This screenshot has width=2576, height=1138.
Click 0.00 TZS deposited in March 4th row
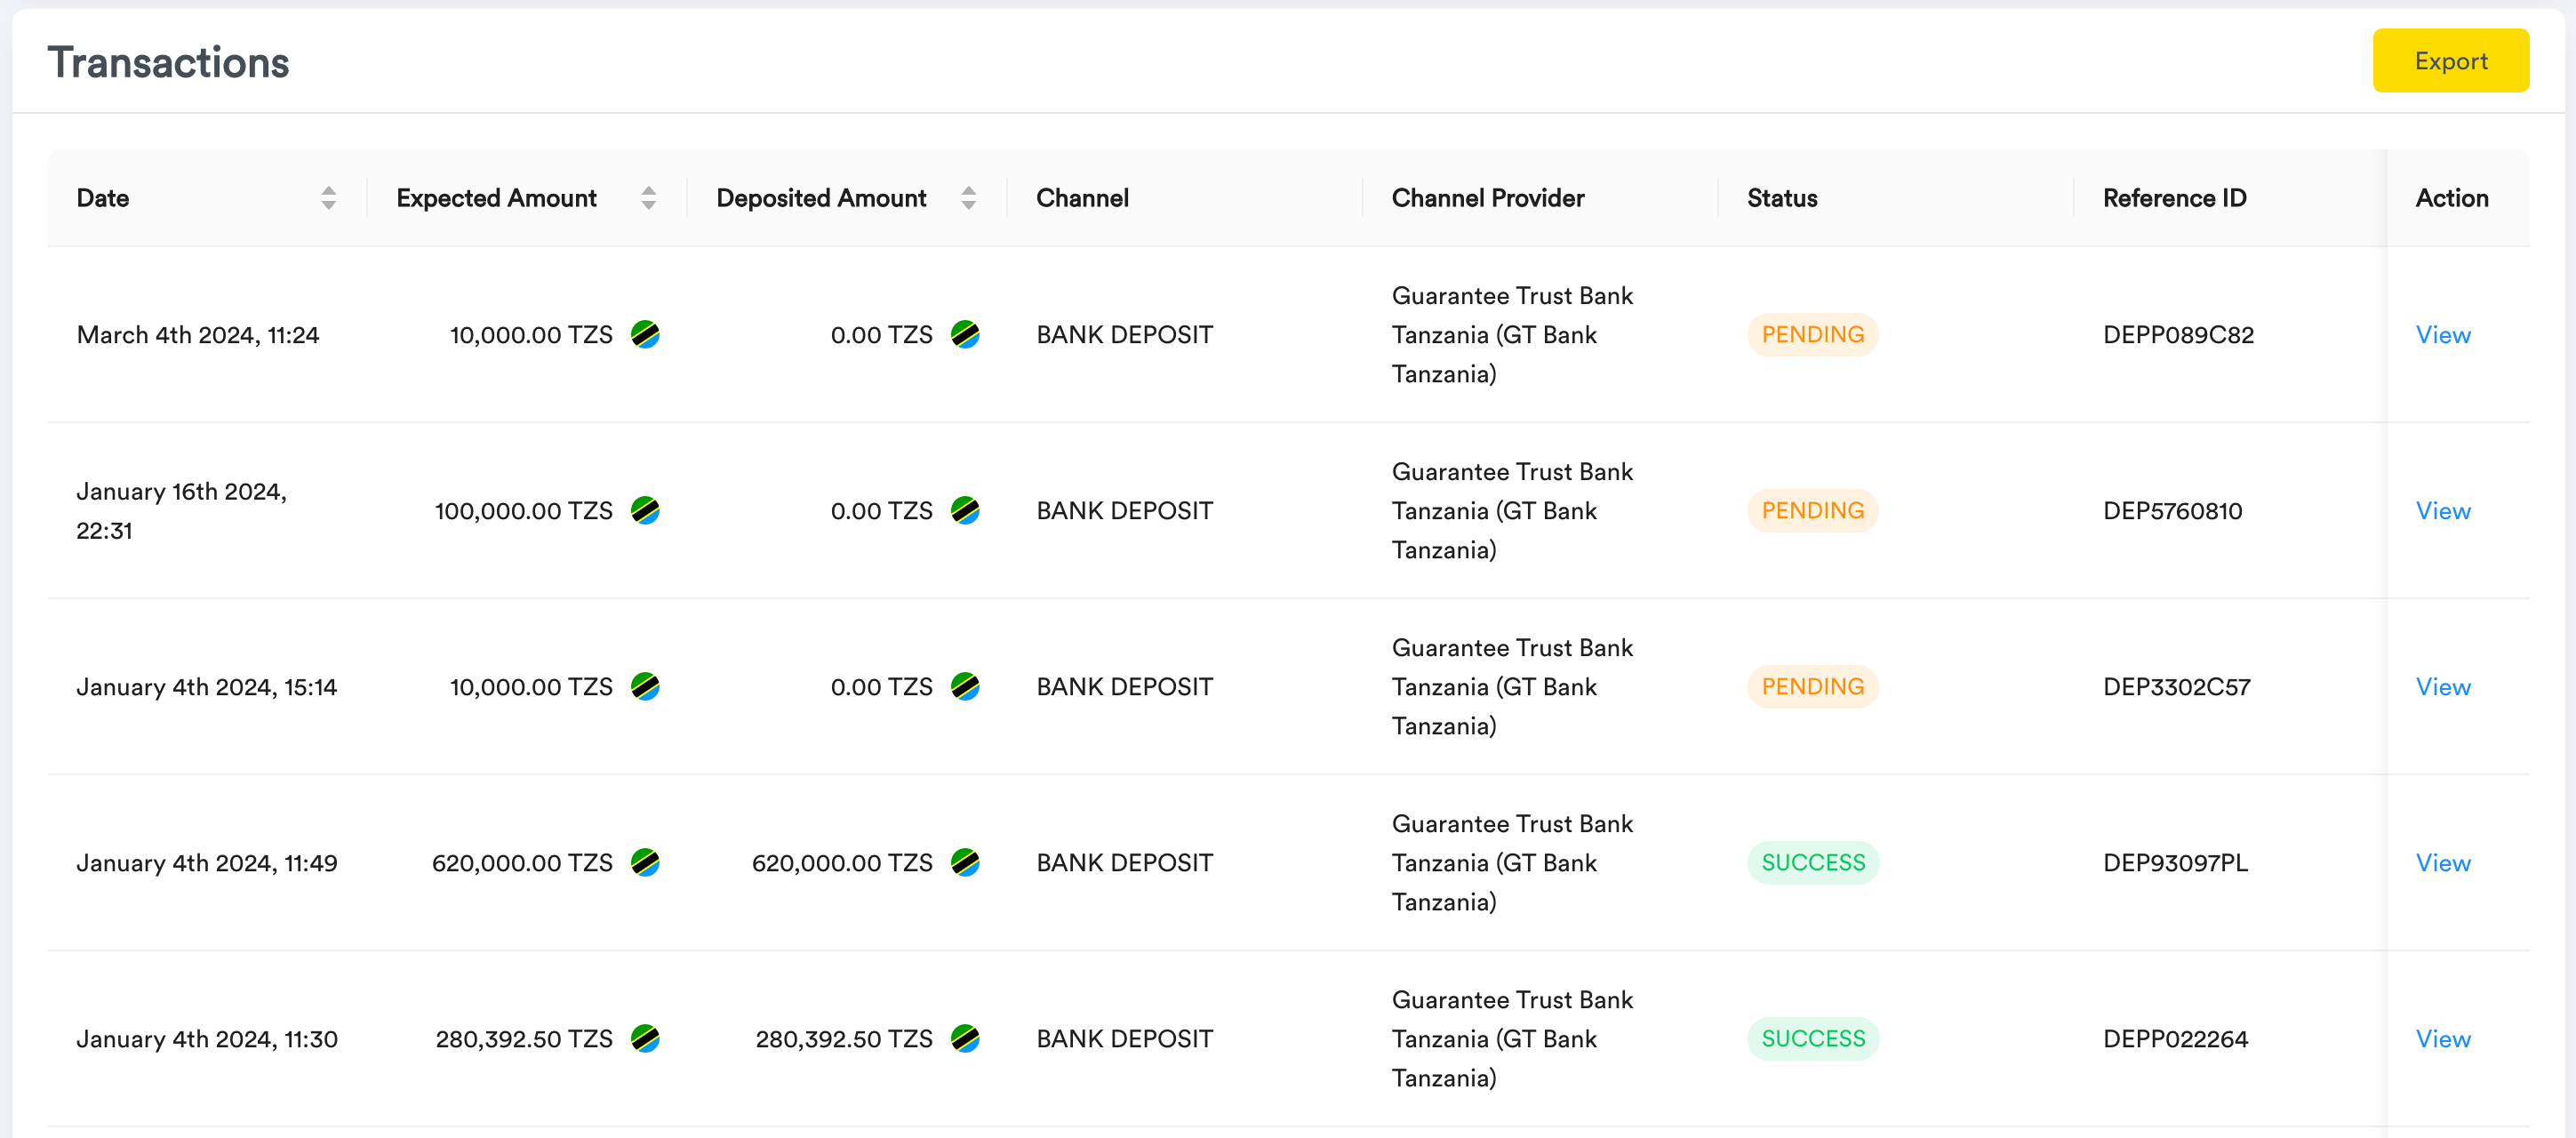(x=881, y=335)
